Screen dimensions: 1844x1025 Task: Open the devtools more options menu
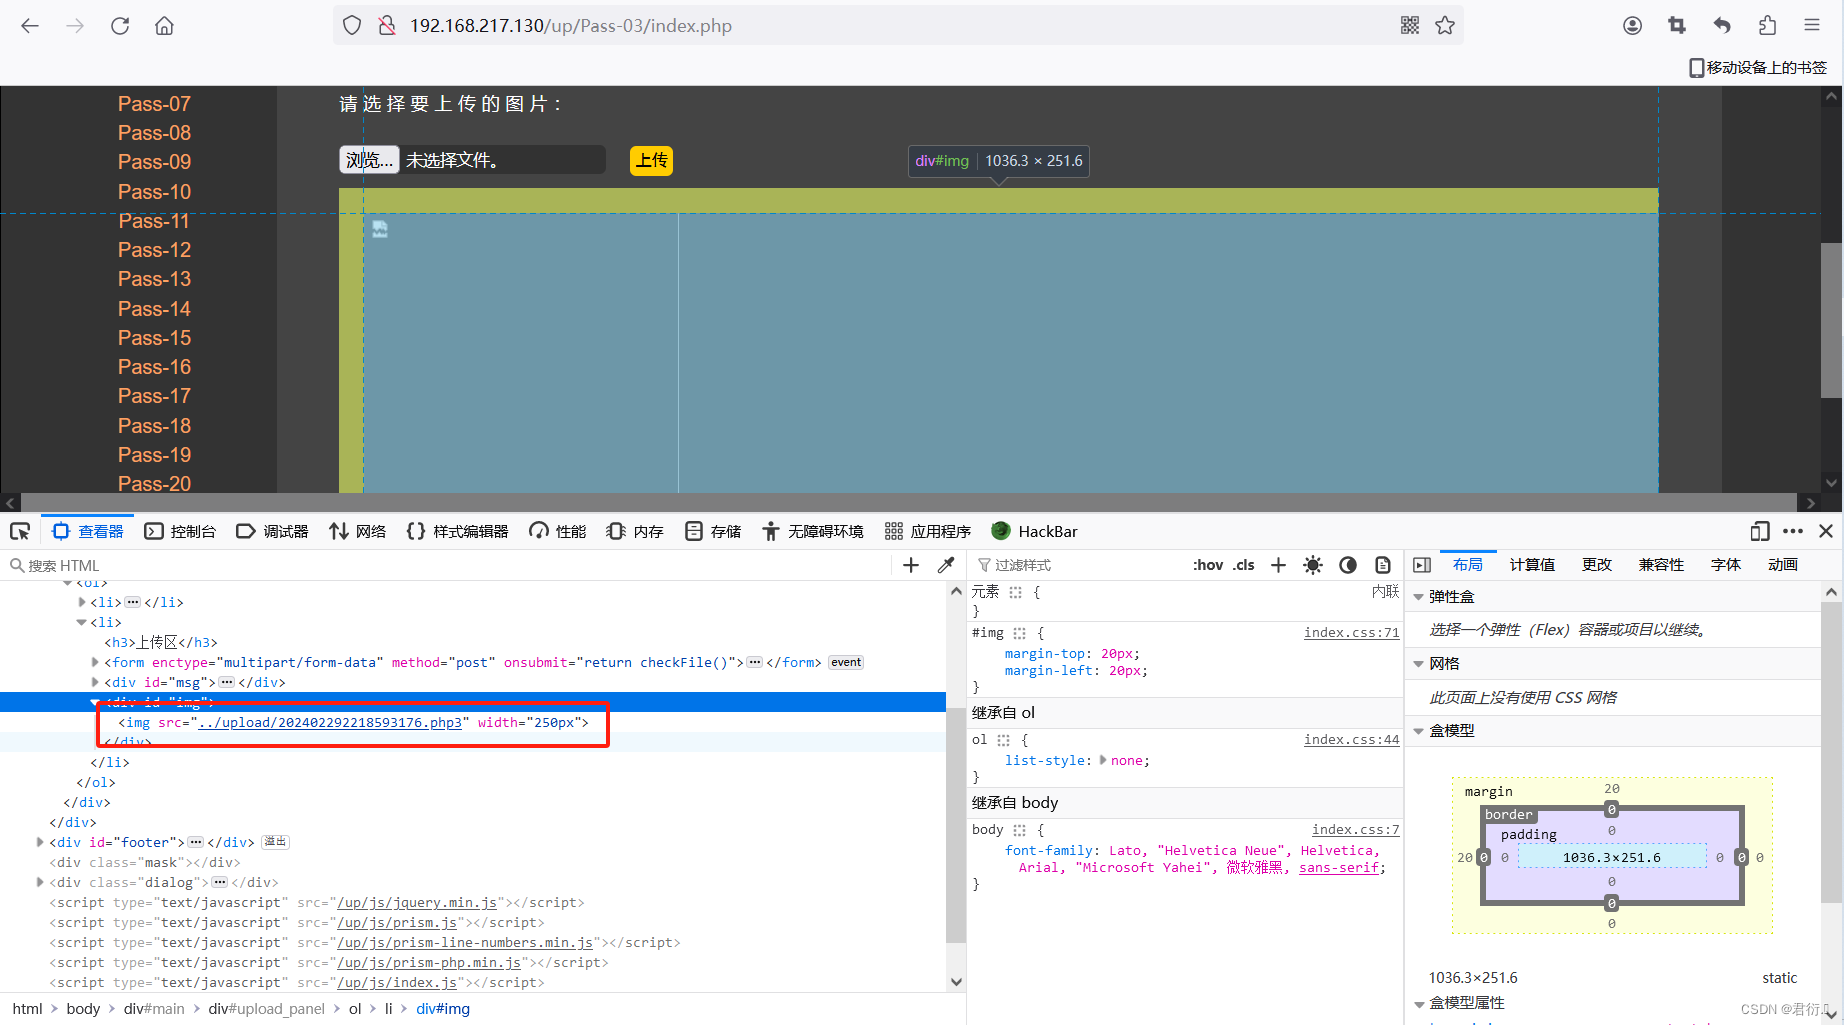[x=1793, y=531]
